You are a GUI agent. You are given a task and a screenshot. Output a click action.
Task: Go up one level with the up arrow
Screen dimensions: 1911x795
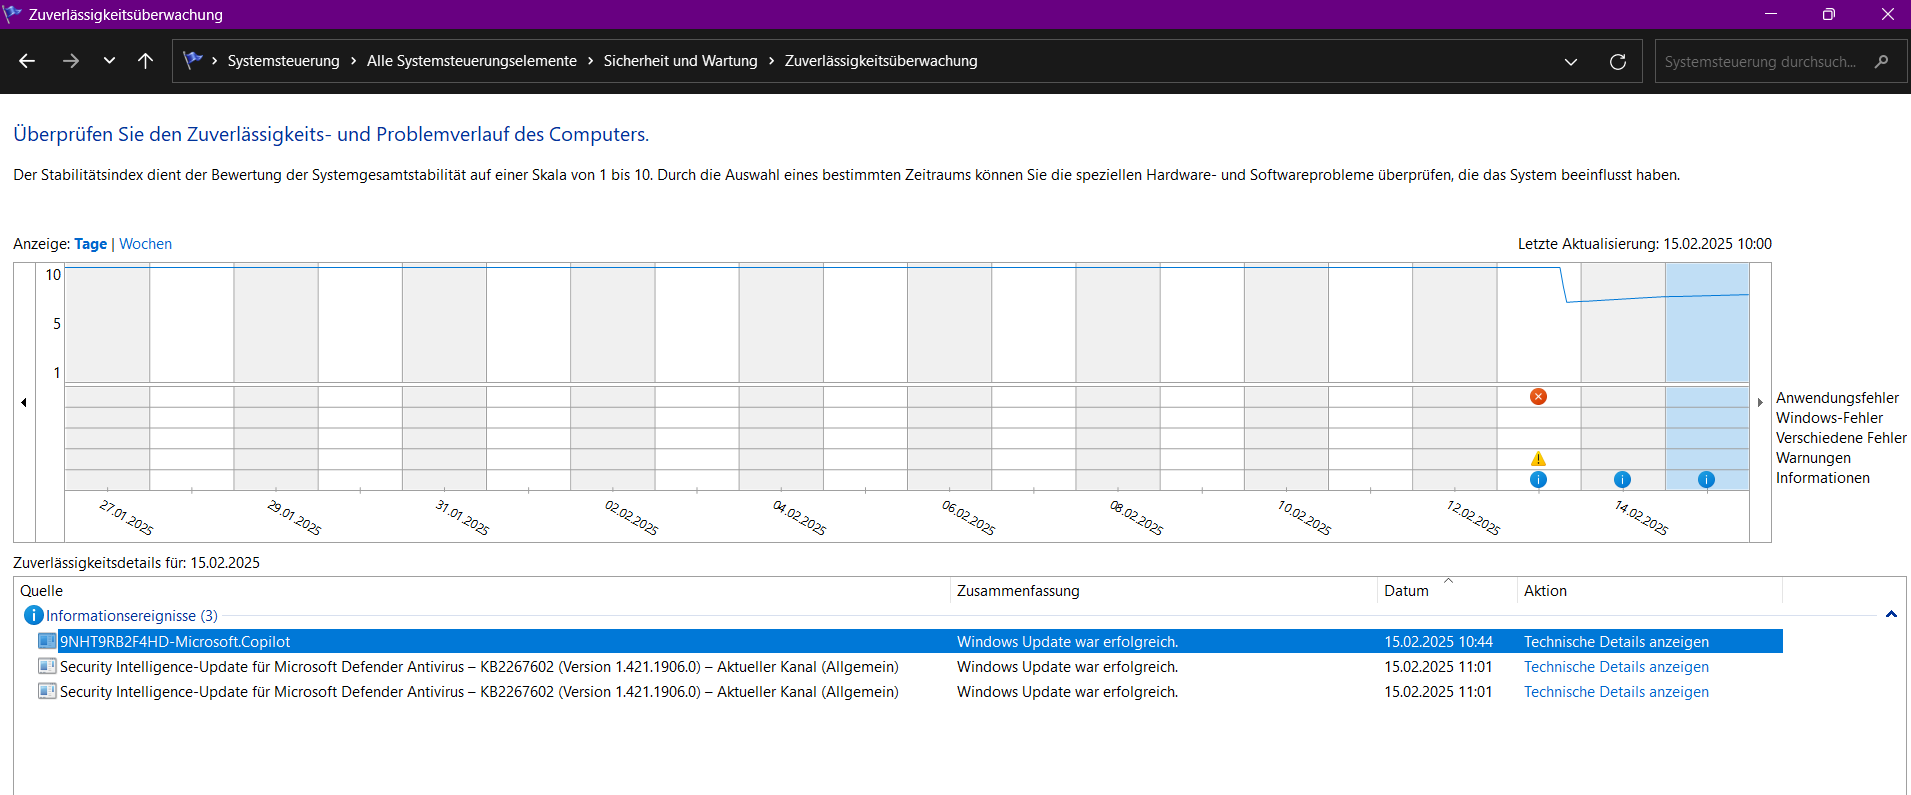point(145,61)
